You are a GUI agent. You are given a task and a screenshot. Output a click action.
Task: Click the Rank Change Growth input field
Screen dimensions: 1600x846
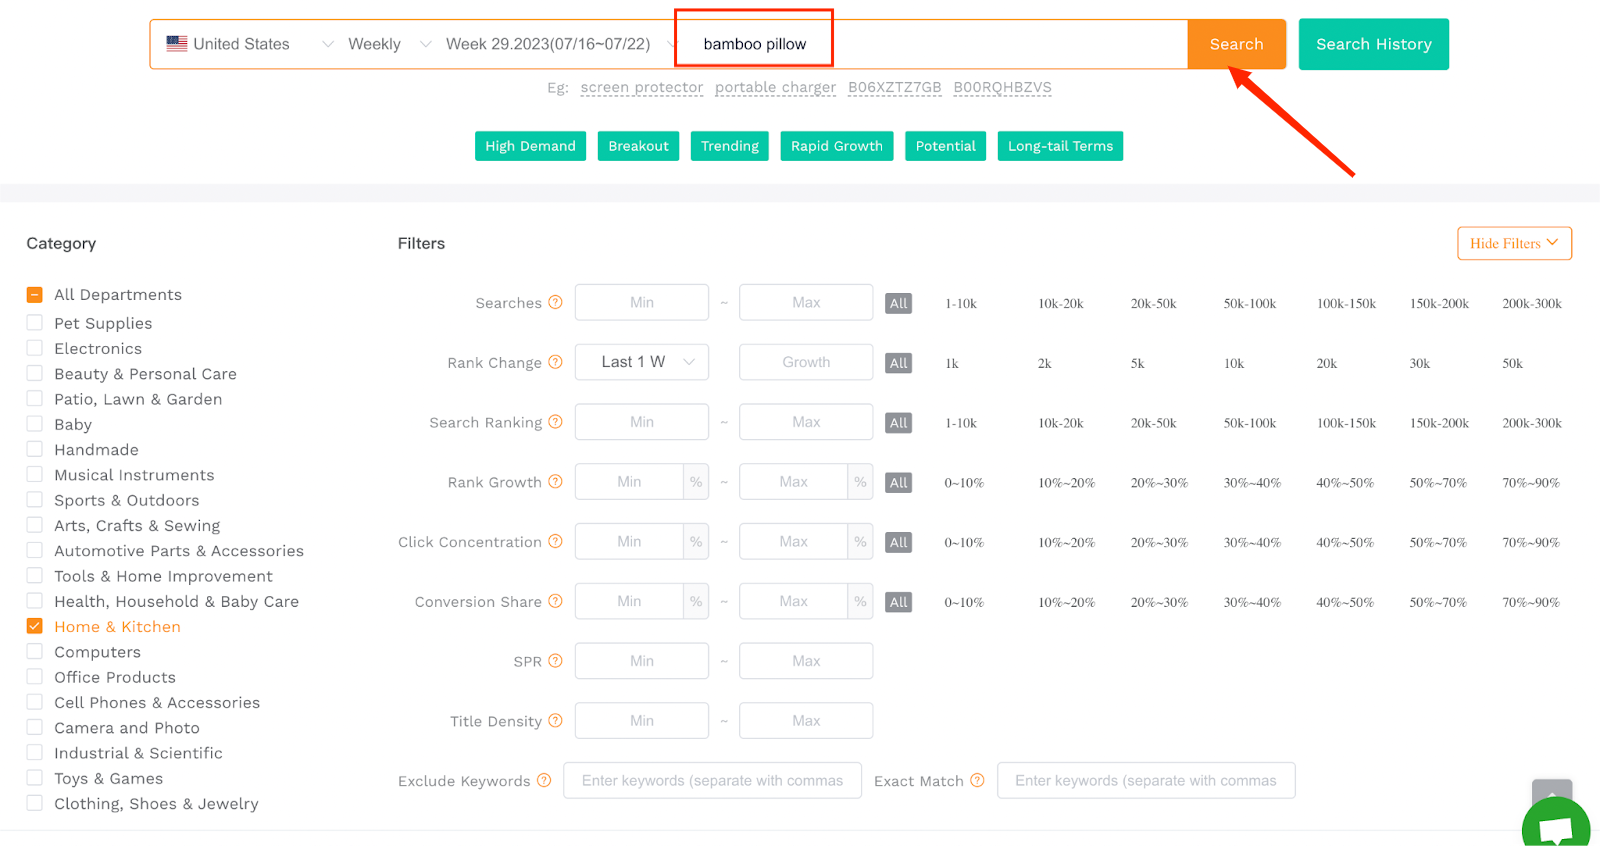tap(806, 362)
